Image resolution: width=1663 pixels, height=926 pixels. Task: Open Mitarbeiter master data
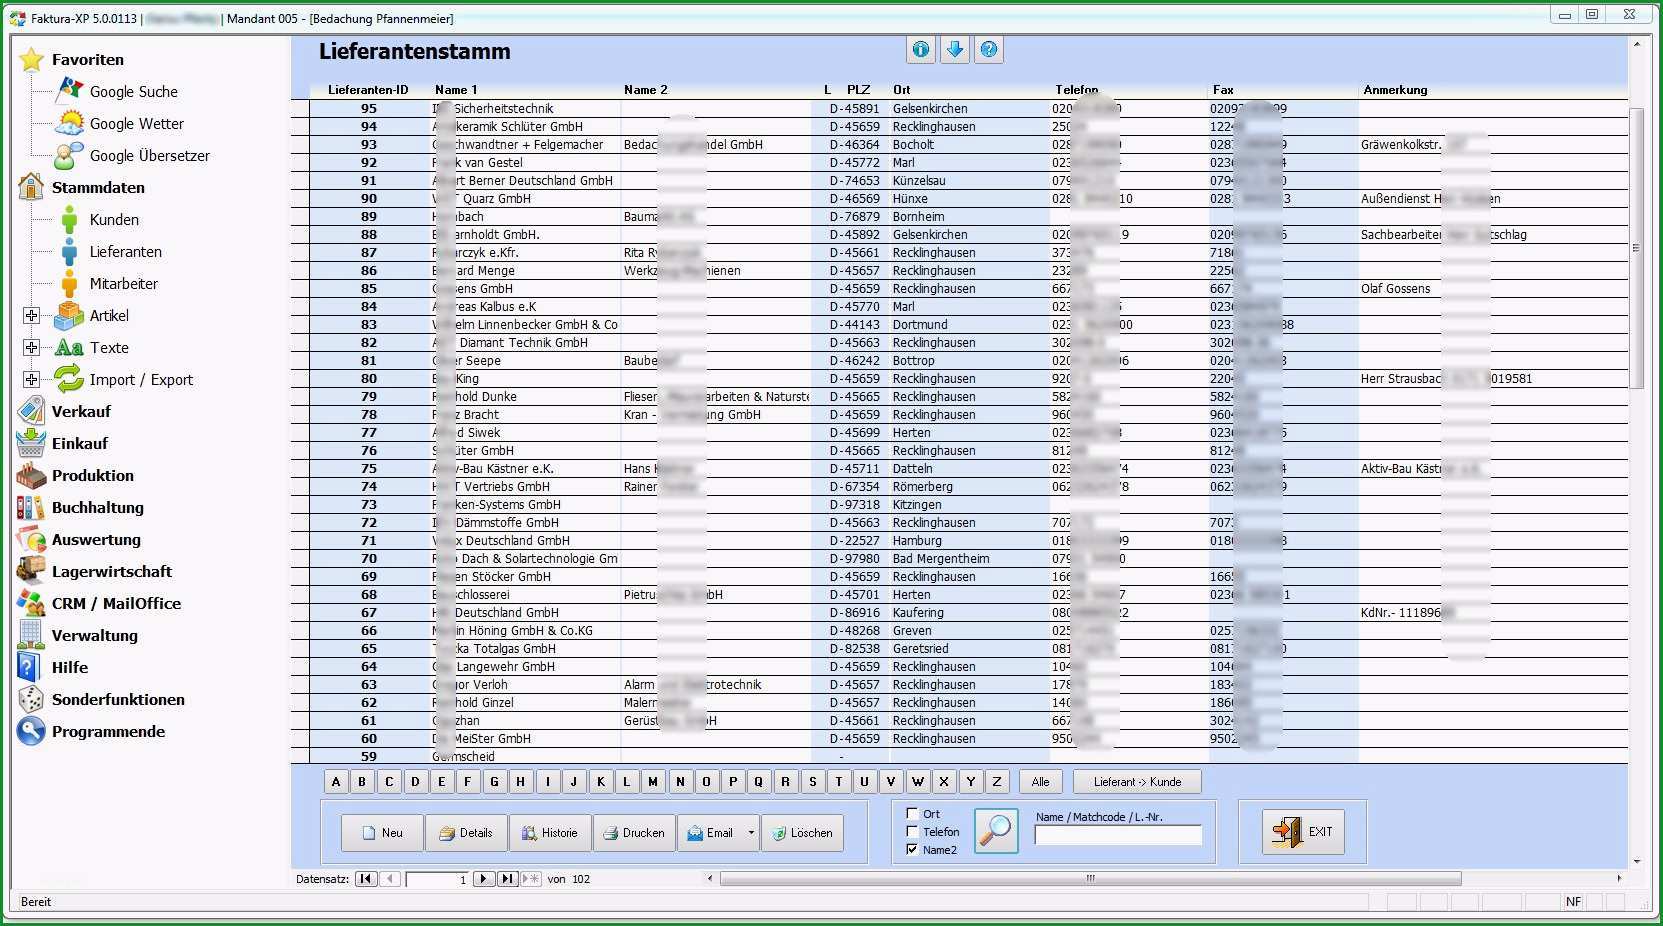click(x=108, y=283)
